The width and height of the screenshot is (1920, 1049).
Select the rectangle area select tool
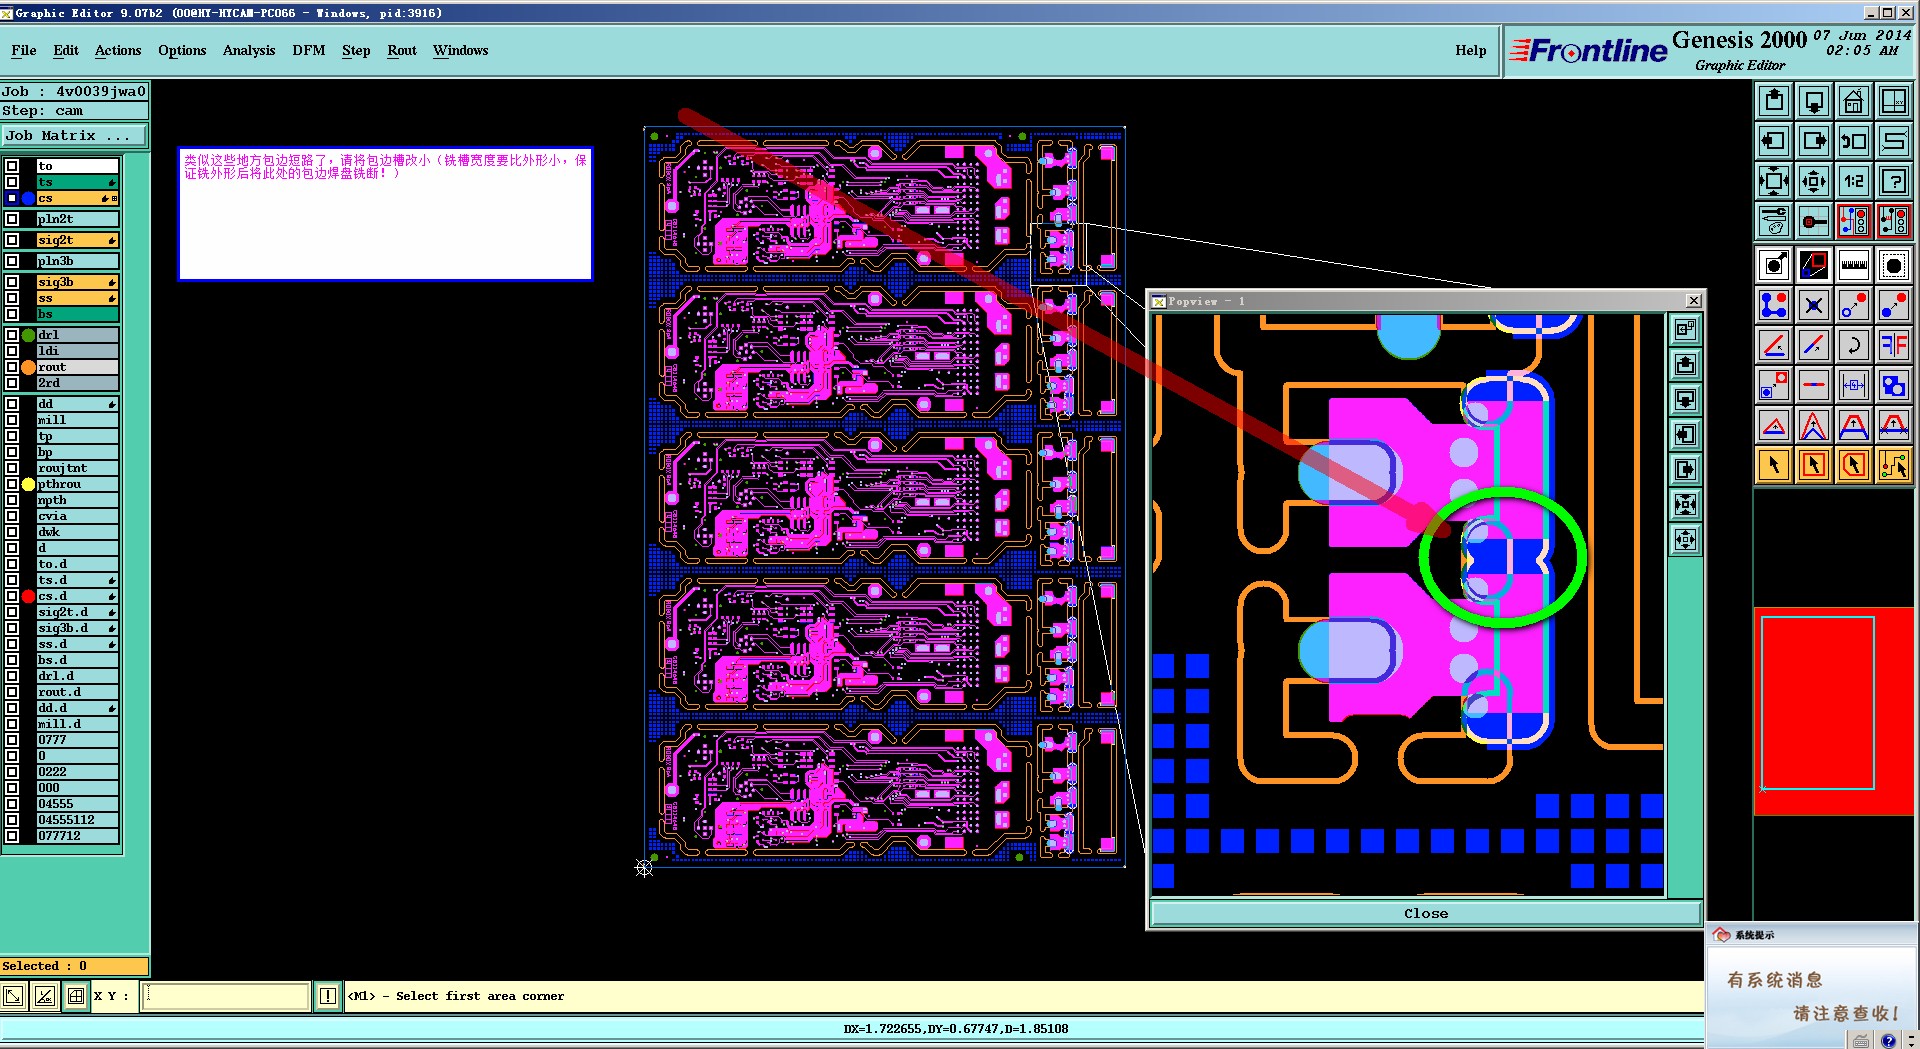pos(1814,465)
